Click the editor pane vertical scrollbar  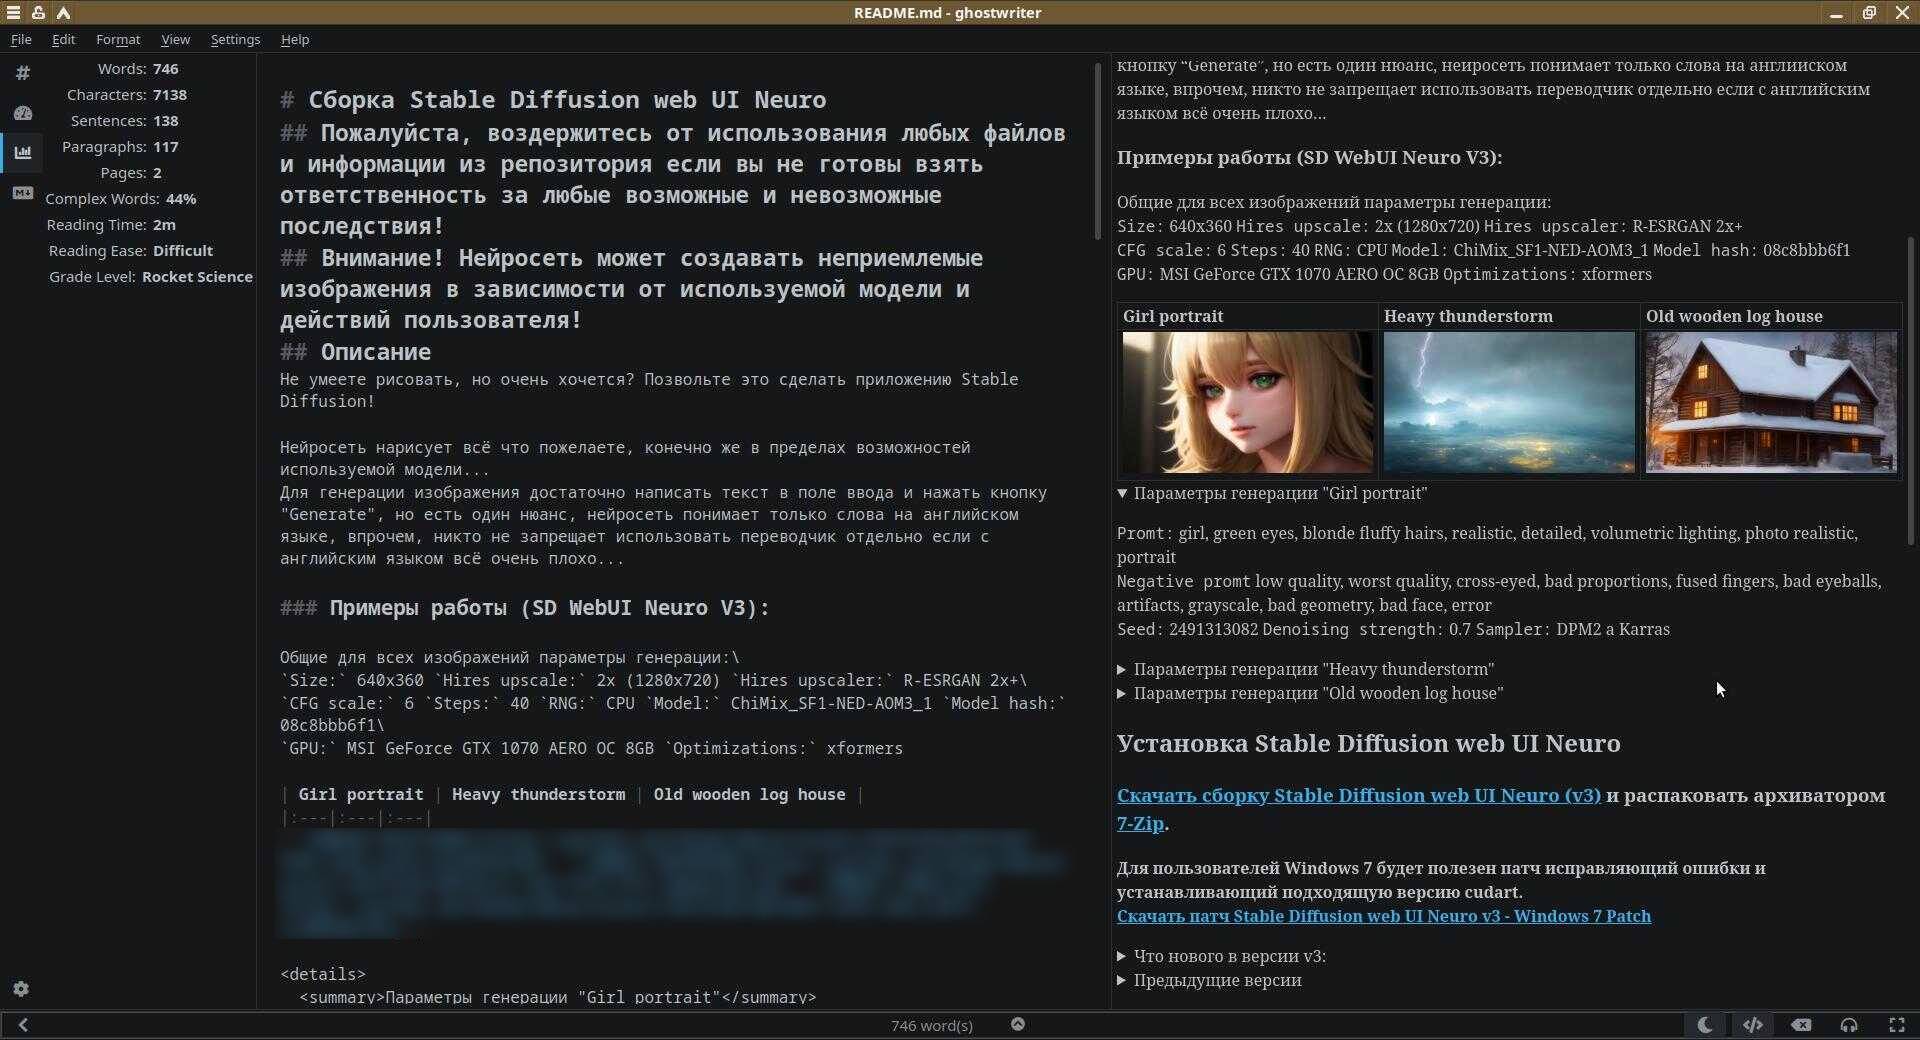pyautogui.click(x=1099, y=150)
